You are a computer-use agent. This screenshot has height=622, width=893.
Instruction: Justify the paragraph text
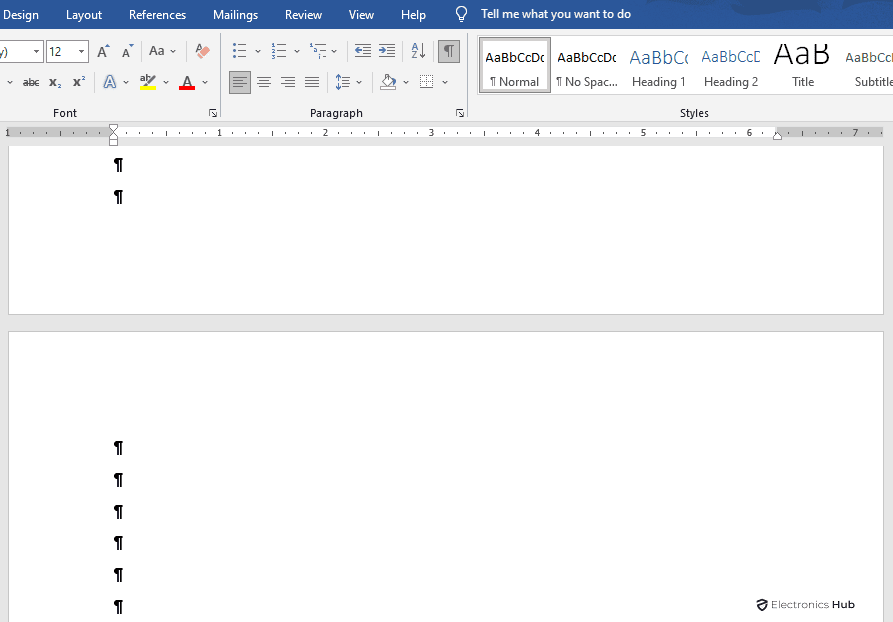tap(312, 82)
